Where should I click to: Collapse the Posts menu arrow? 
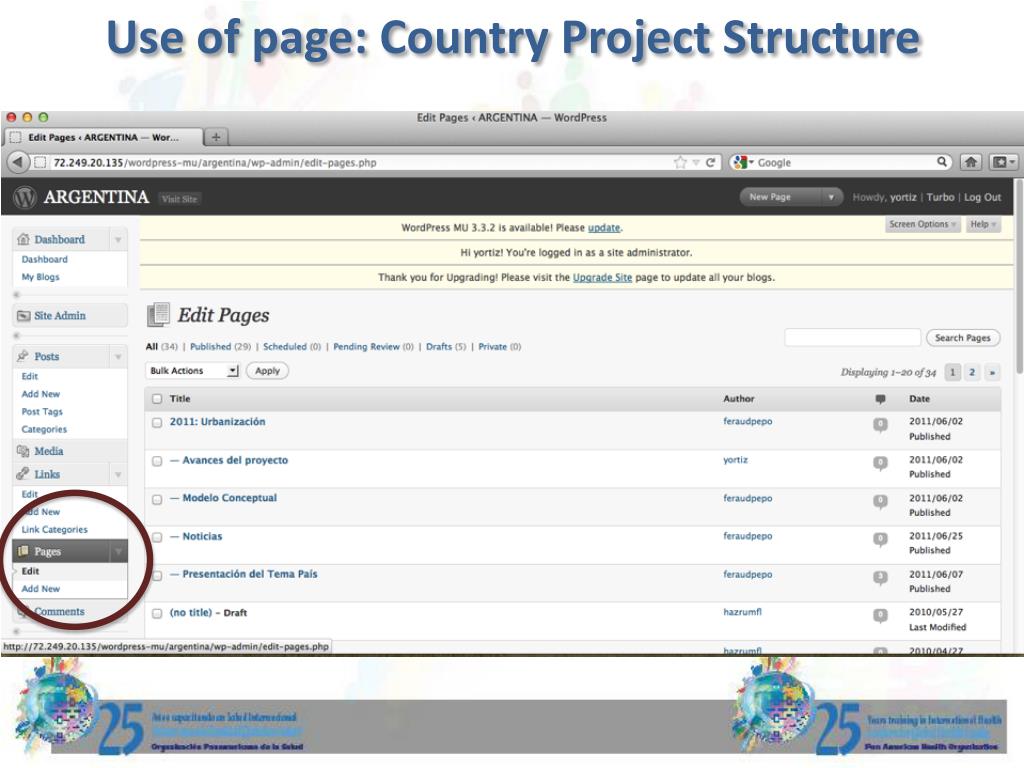(118, 357)
